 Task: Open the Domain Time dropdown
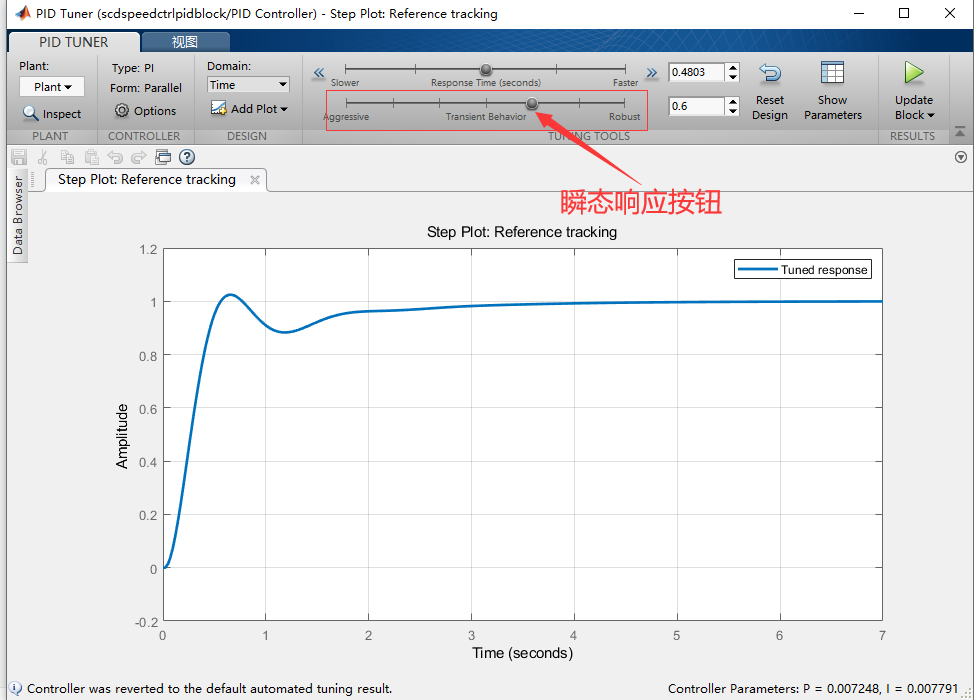coord(248,85)
